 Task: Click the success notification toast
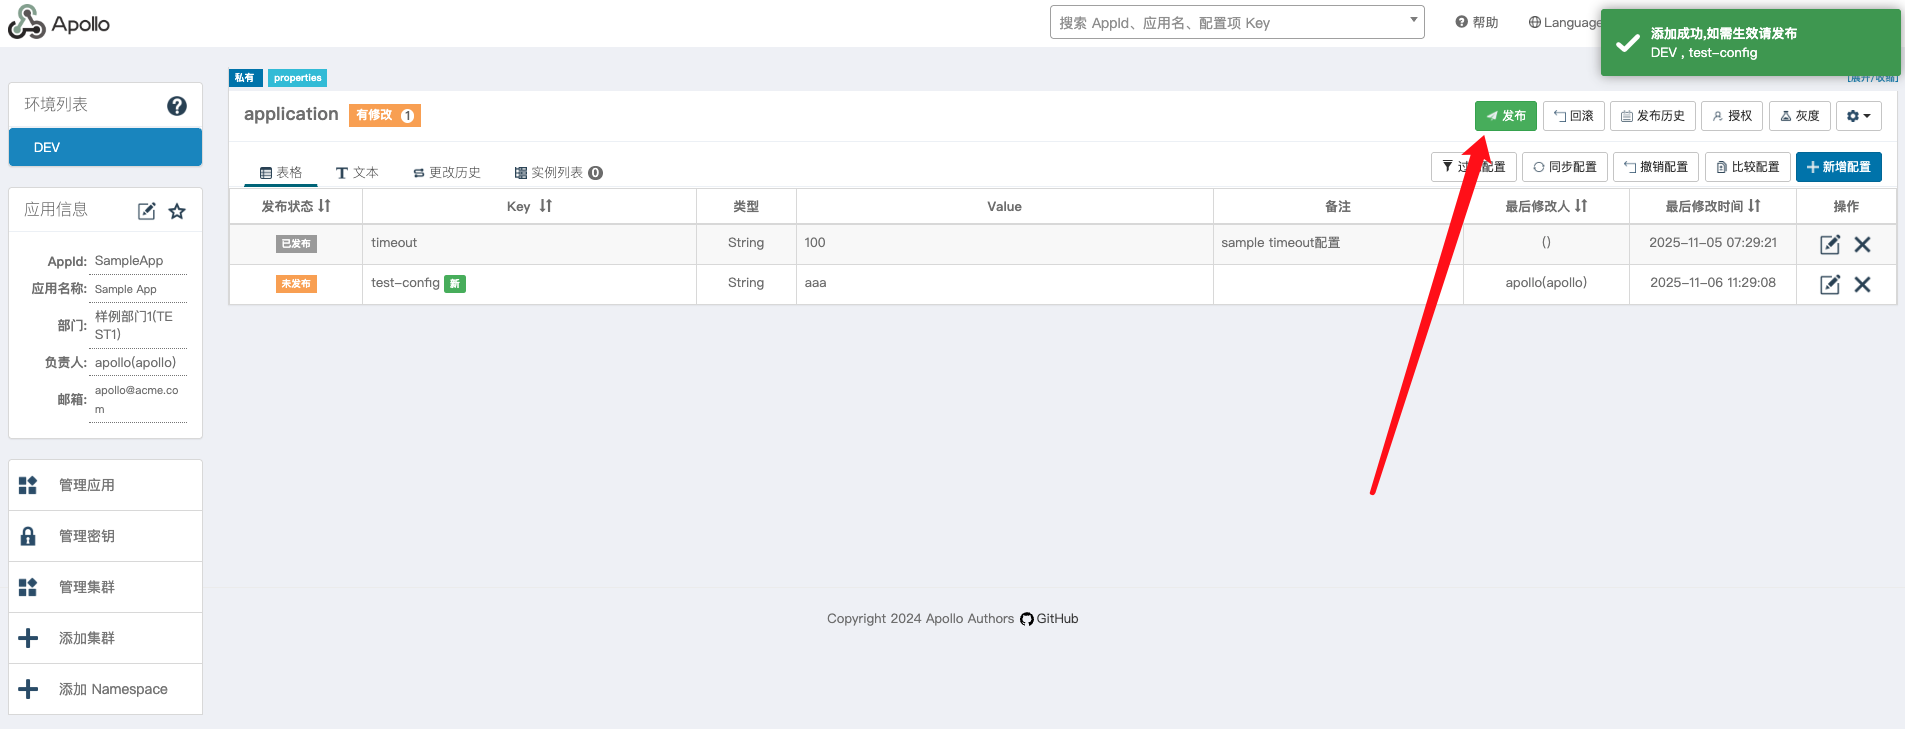coord(1750,42)
